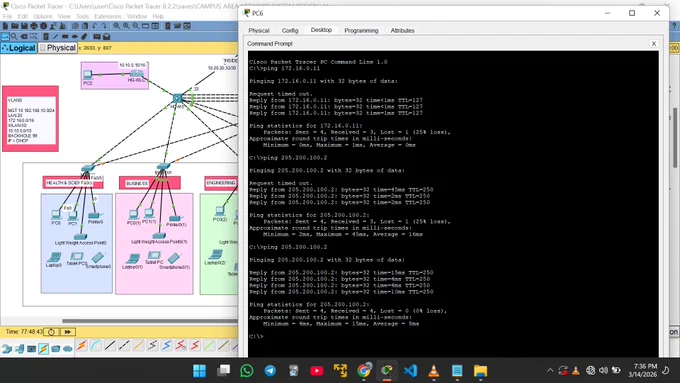Image resolution: width=680 pixels, height=383 pixels.
Task: Open the Edit menu
Action: 23,16
